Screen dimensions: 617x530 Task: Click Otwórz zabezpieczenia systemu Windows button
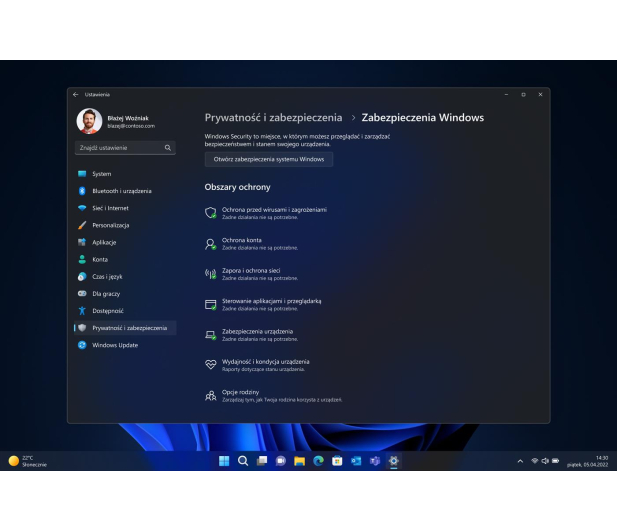coord(269,159)
